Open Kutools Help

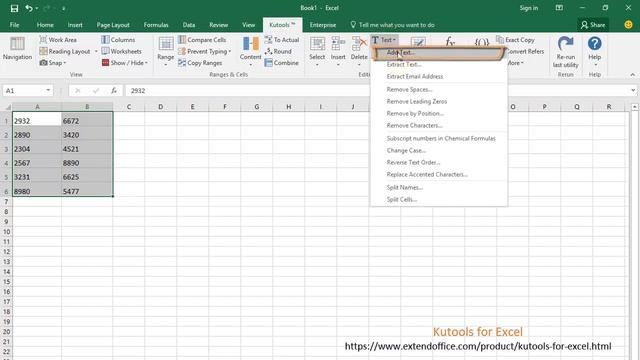[x=595, y=52]
